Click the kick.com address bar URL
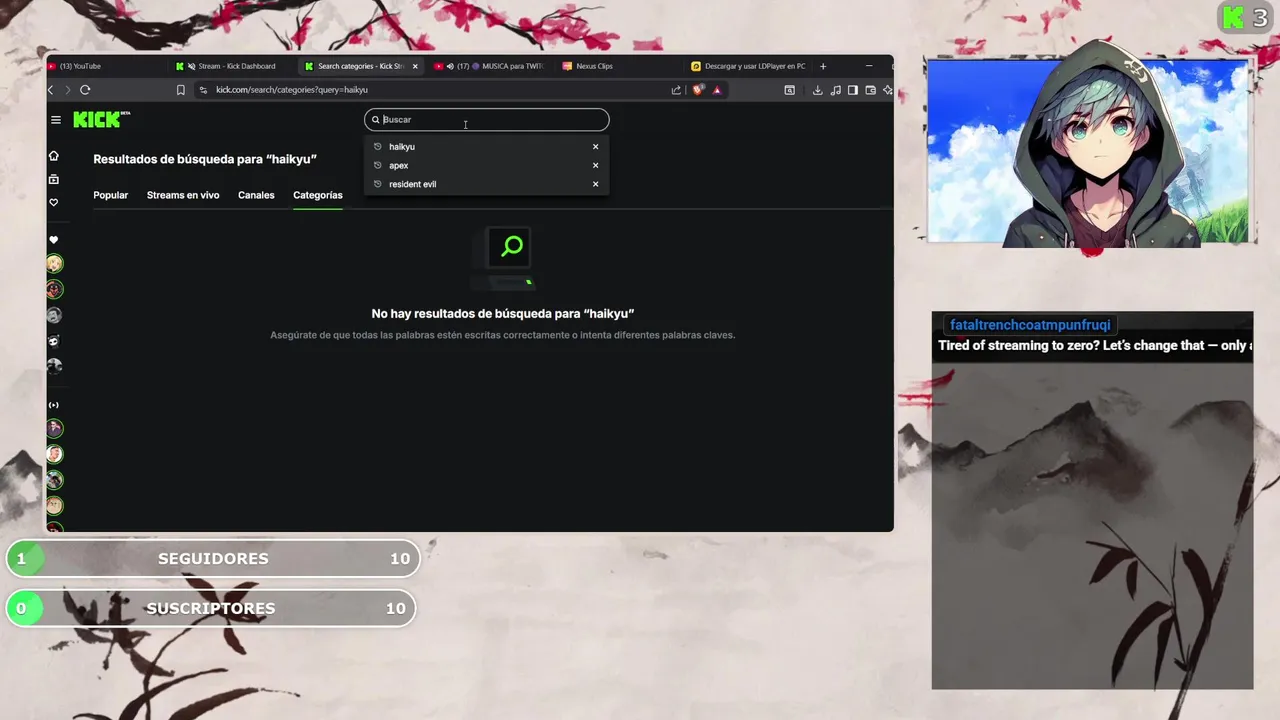Image resolution: width=1280 pixels, height=720 pixels. click(292, 90)
